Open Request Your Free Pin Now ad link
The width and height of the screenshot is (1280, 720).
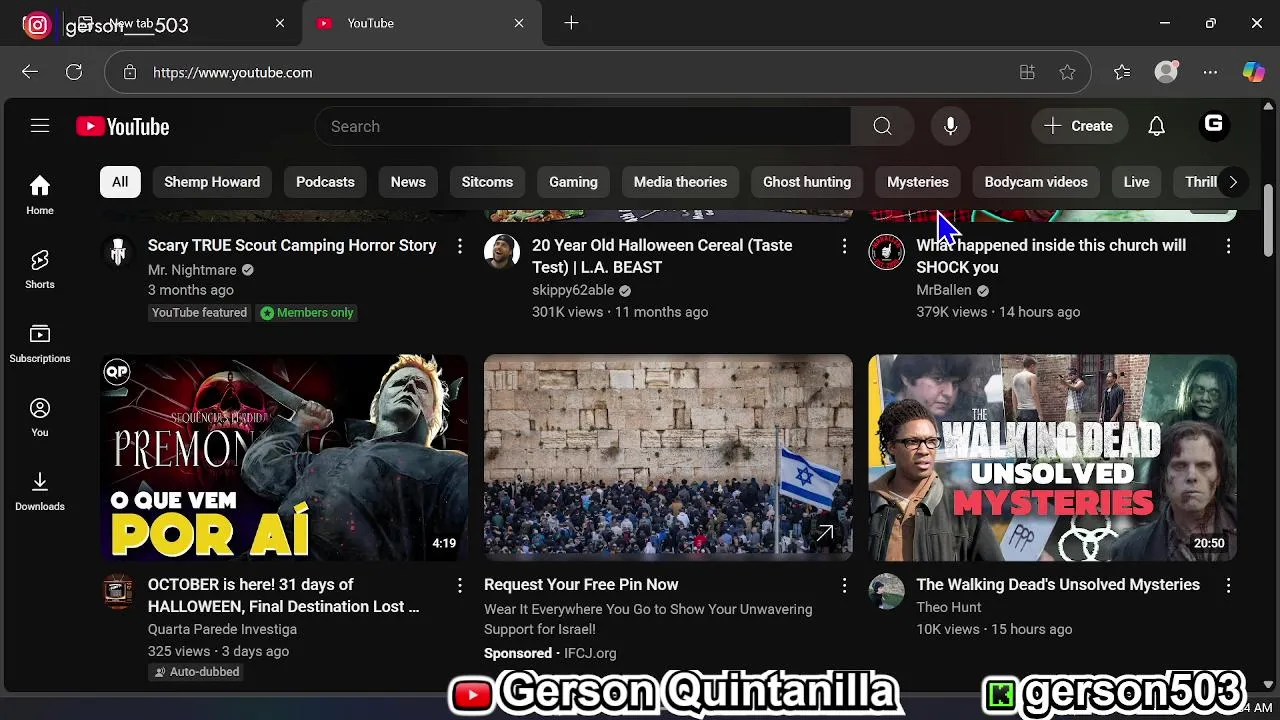[x=581, y=584]
